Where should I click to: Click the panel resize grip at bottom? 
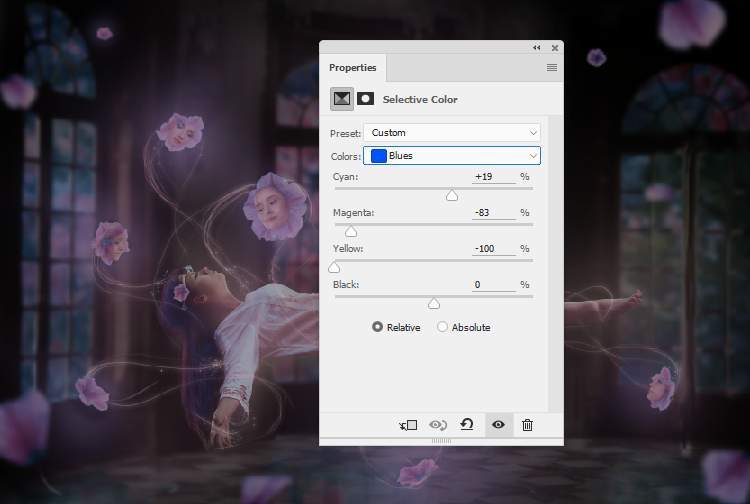[x=441, y=441]
